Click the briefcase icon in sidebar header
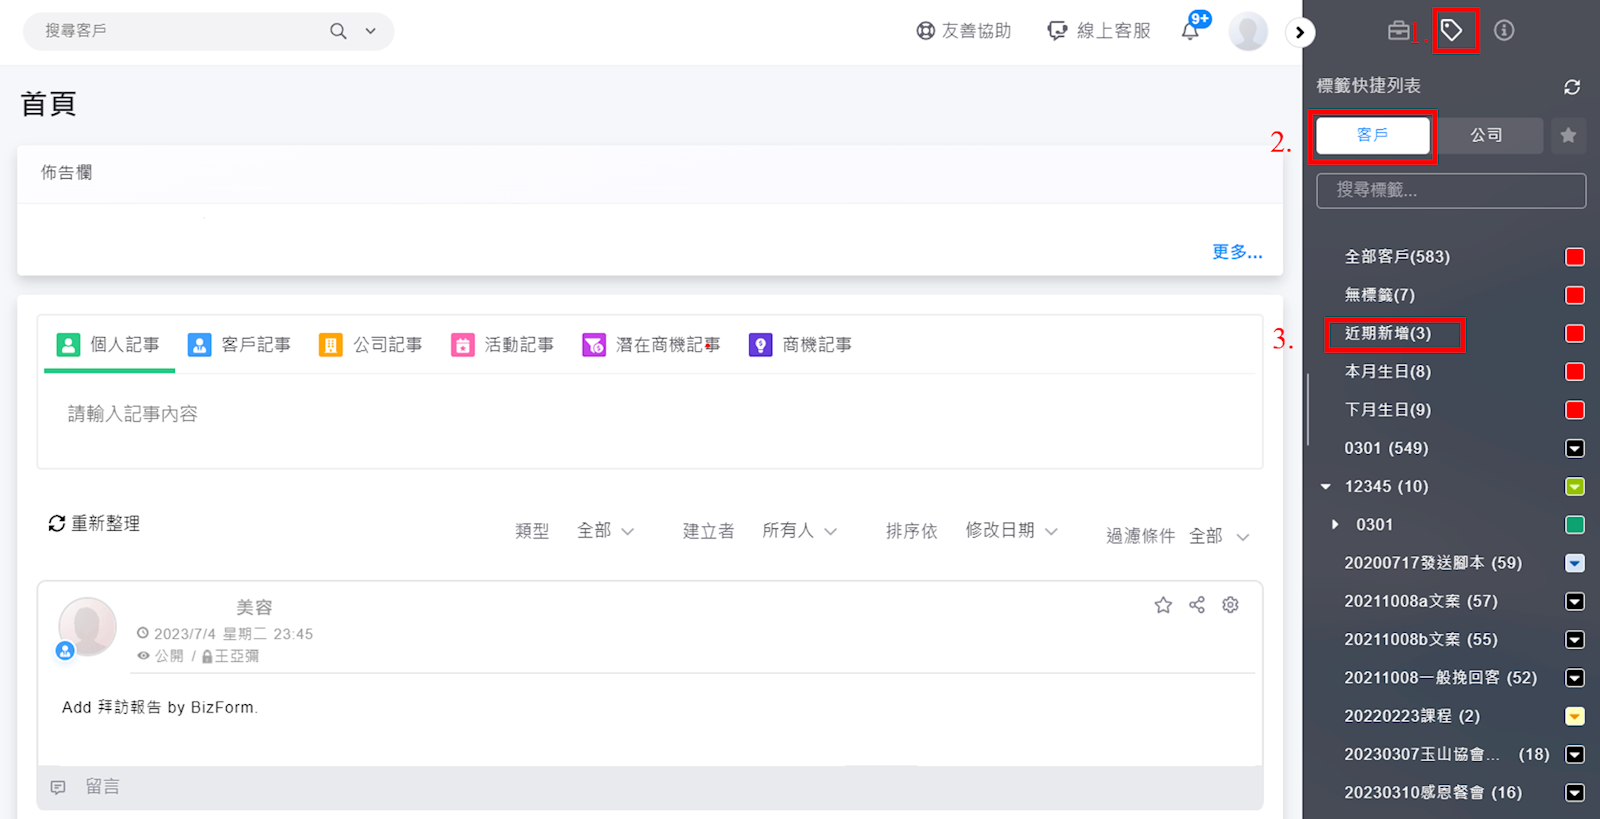 pyautogui.click(x=1398, y=31)
